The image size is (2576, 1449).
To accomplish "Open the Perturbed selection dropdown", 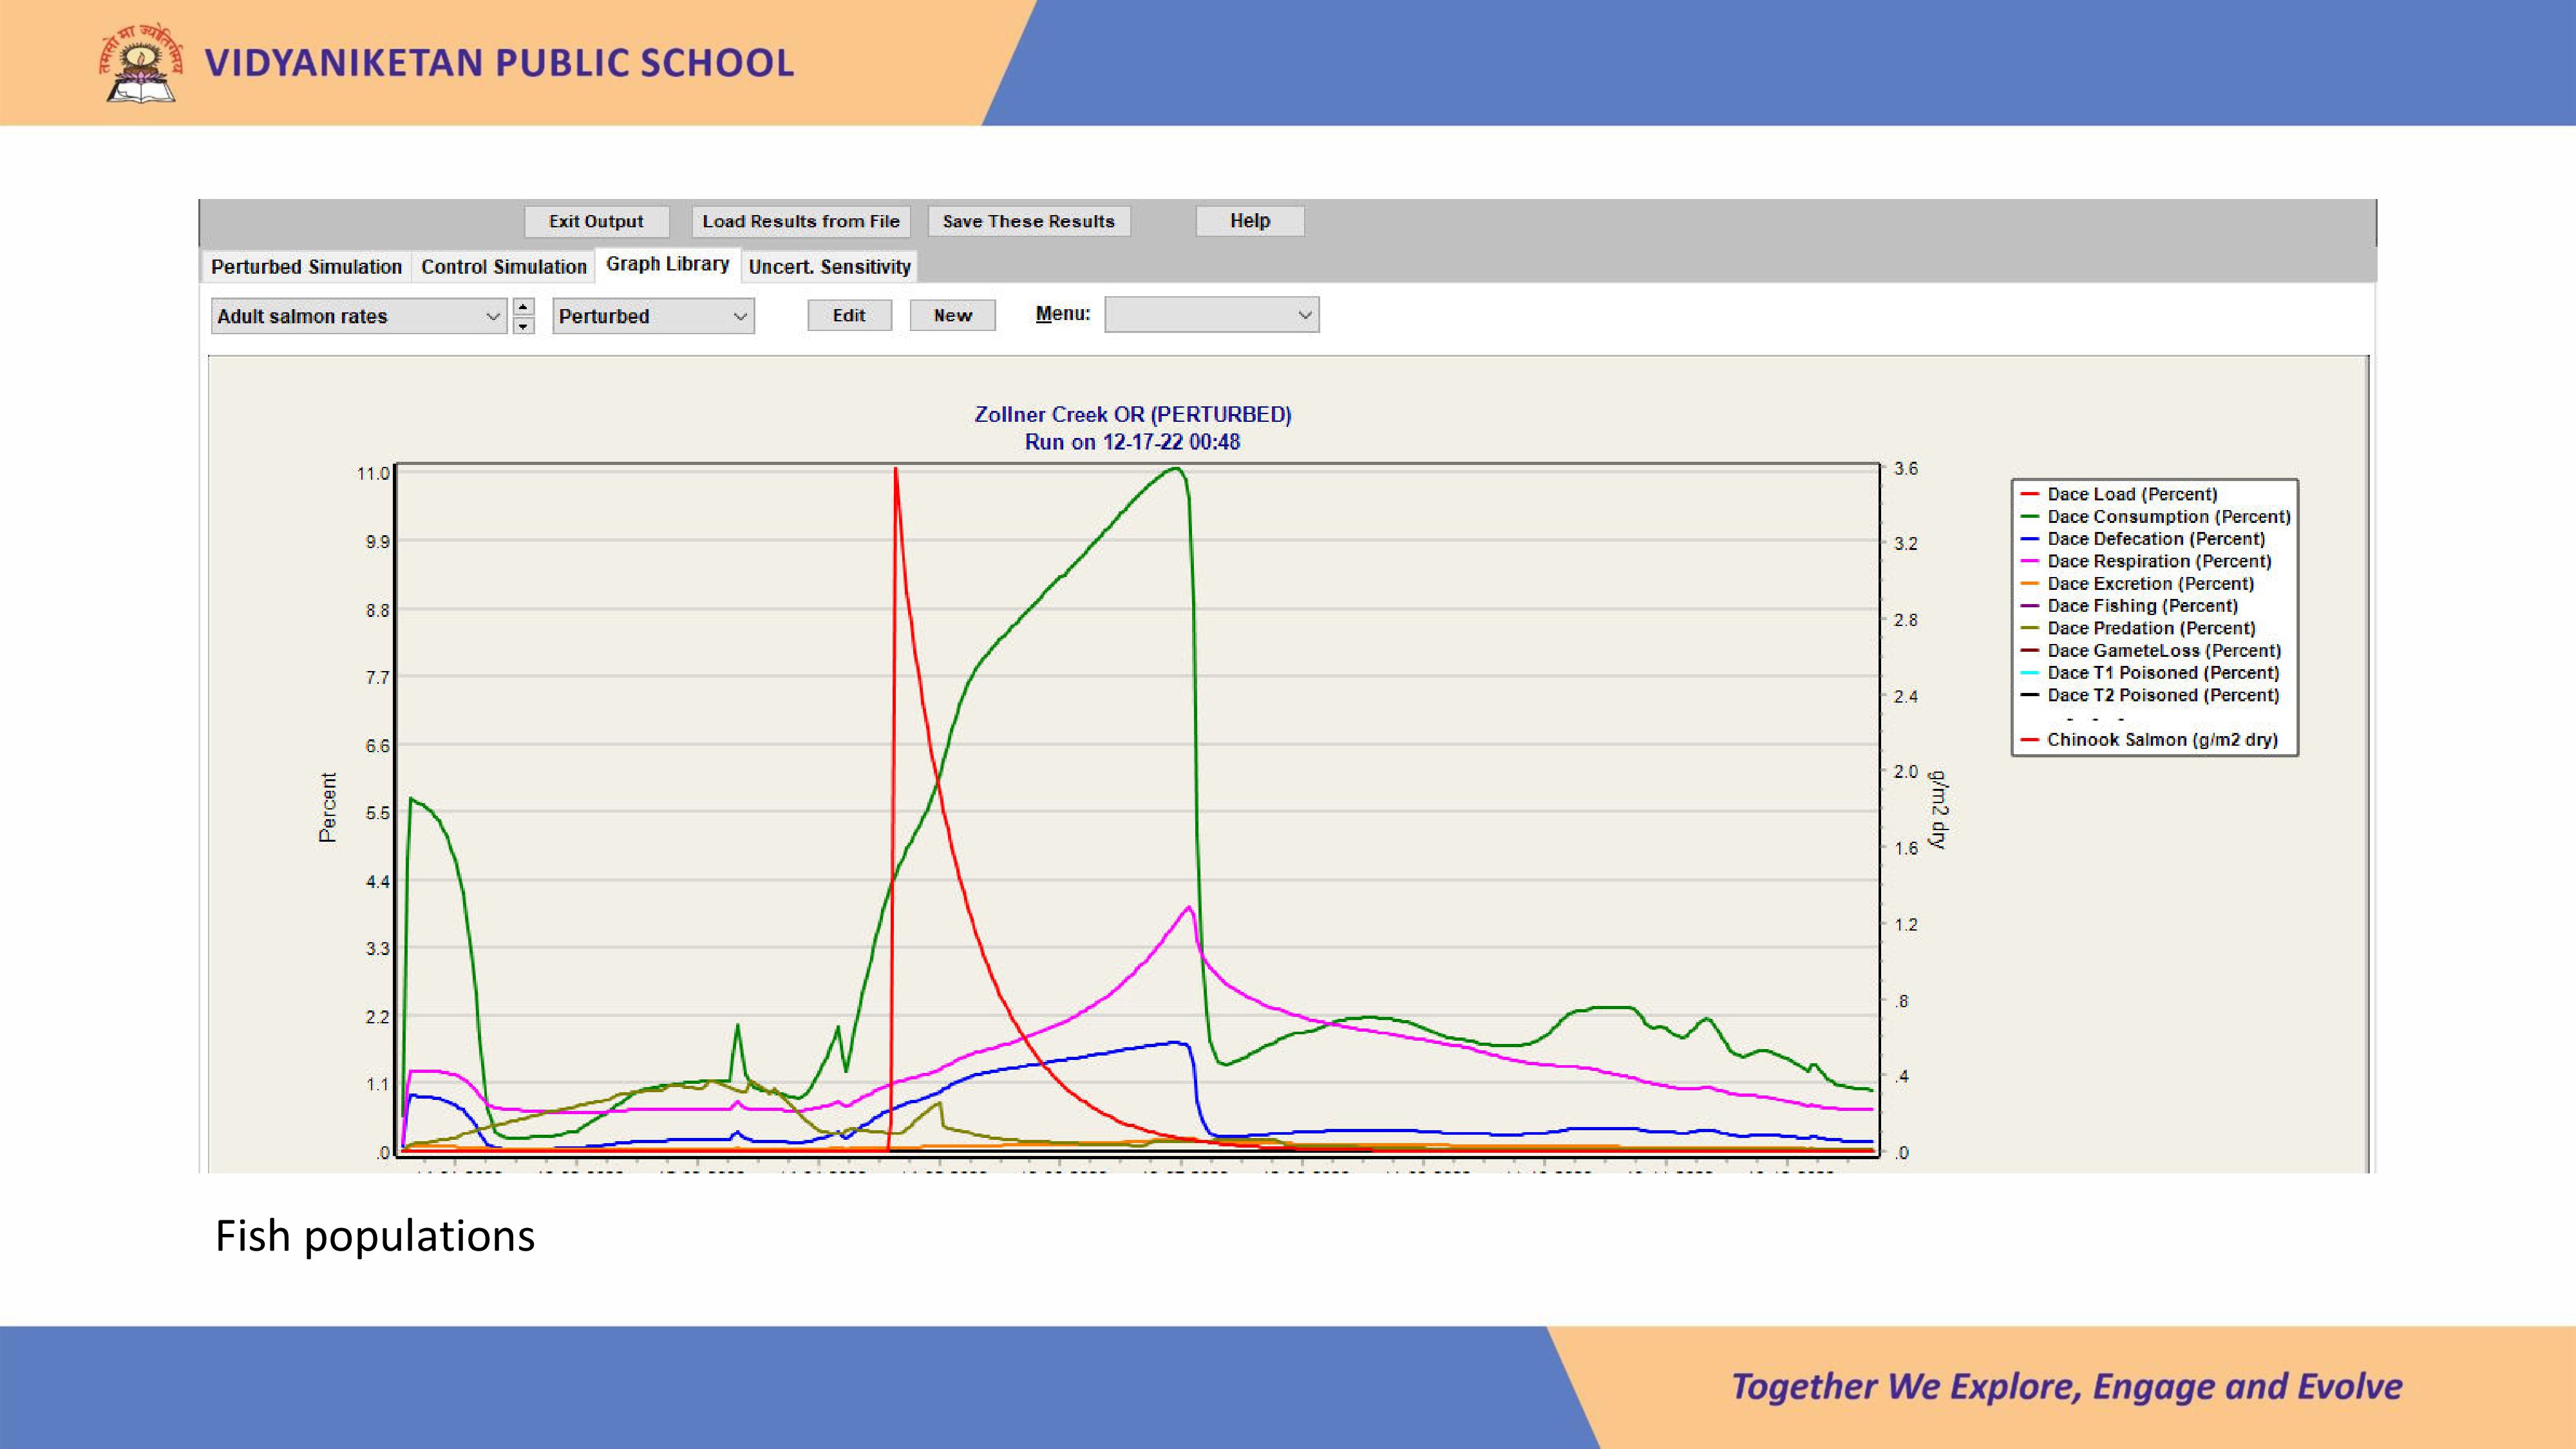I will pyautogui.click(x=652, y=316).
